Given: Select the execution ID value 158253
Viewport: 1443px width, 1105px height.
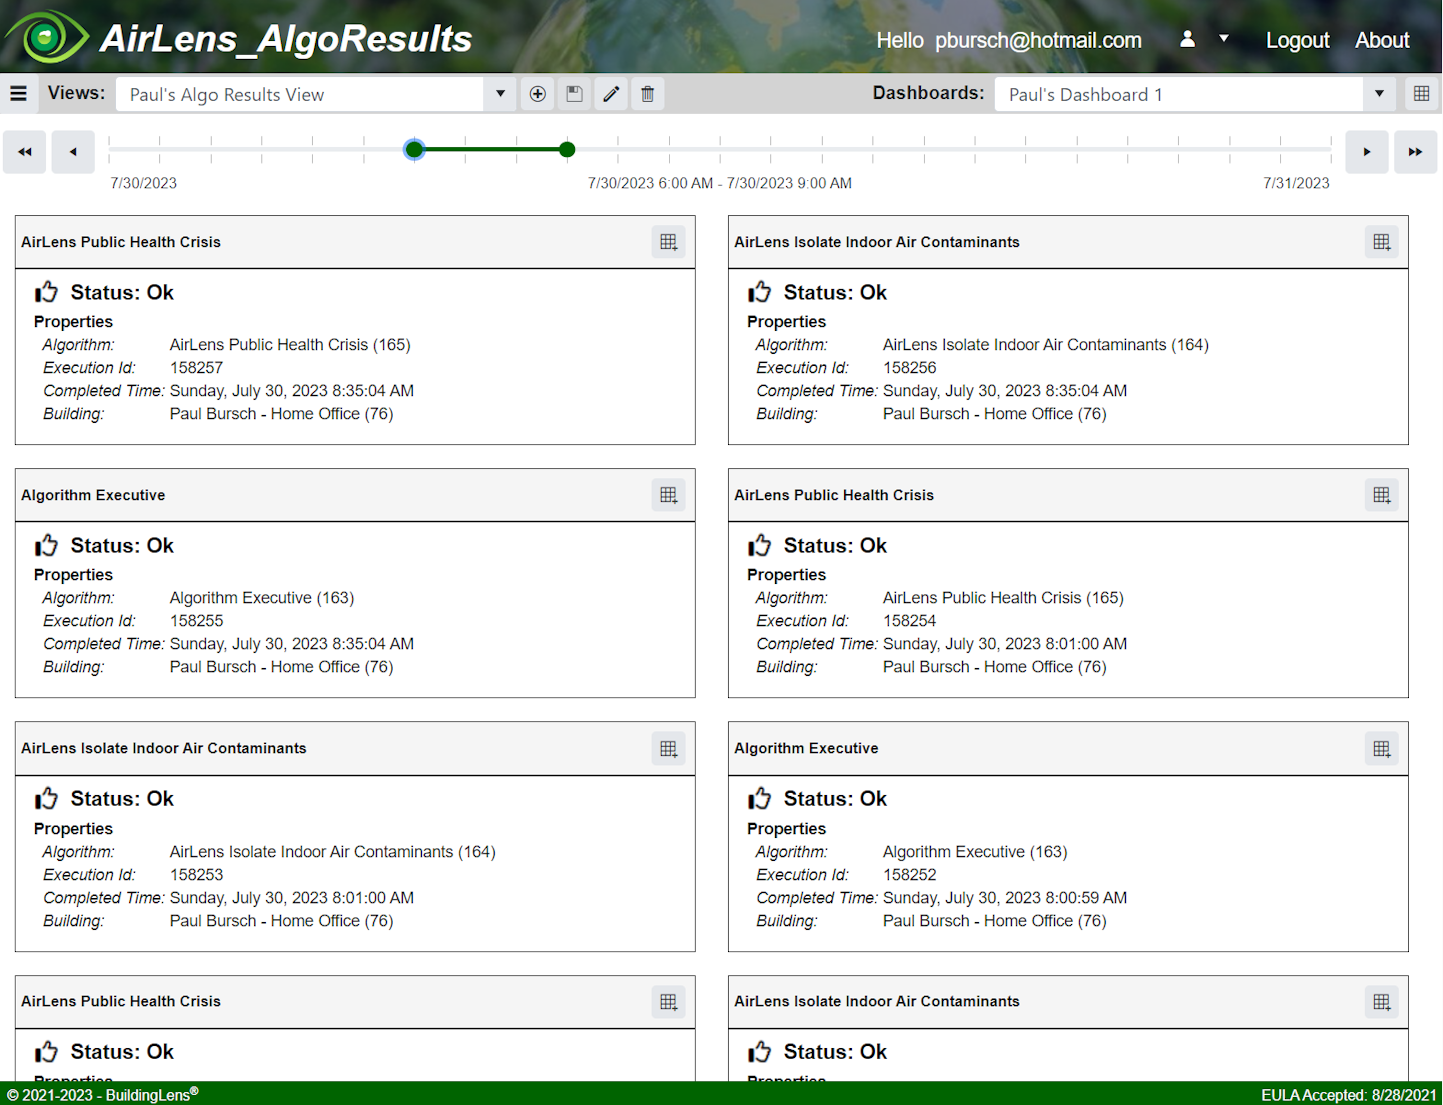Looking at the screenshot, I should [x=196, y=875].
